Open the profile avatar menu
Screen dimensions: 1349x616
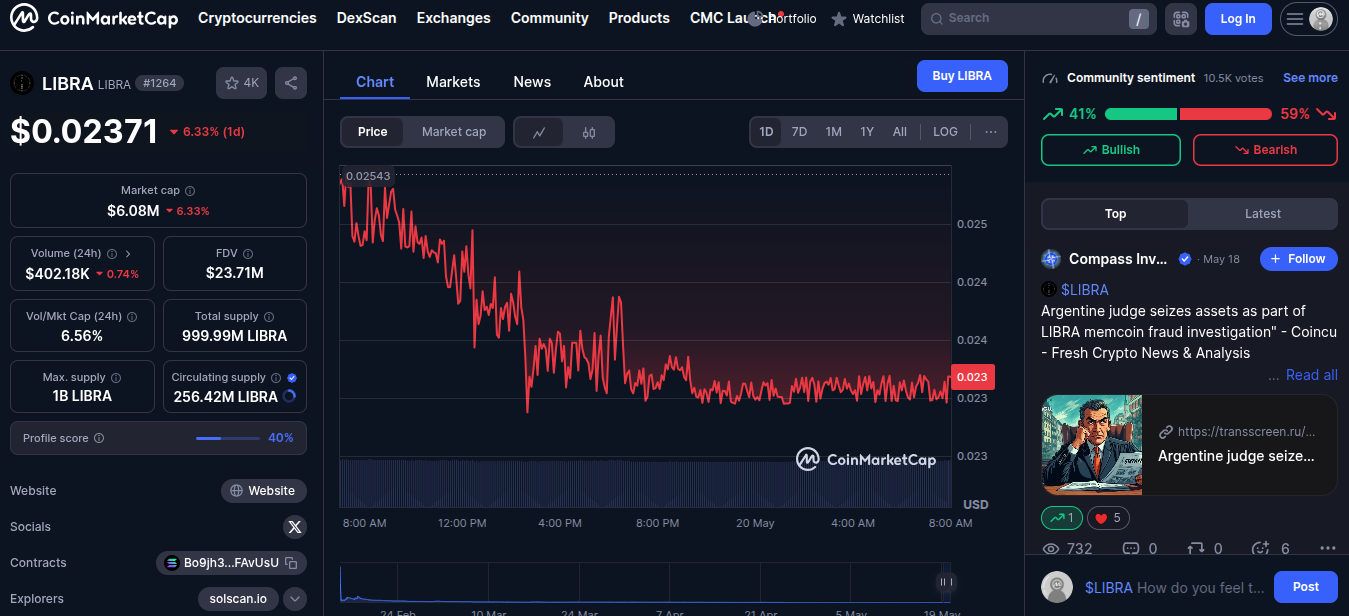click(x=1321, y=18)
